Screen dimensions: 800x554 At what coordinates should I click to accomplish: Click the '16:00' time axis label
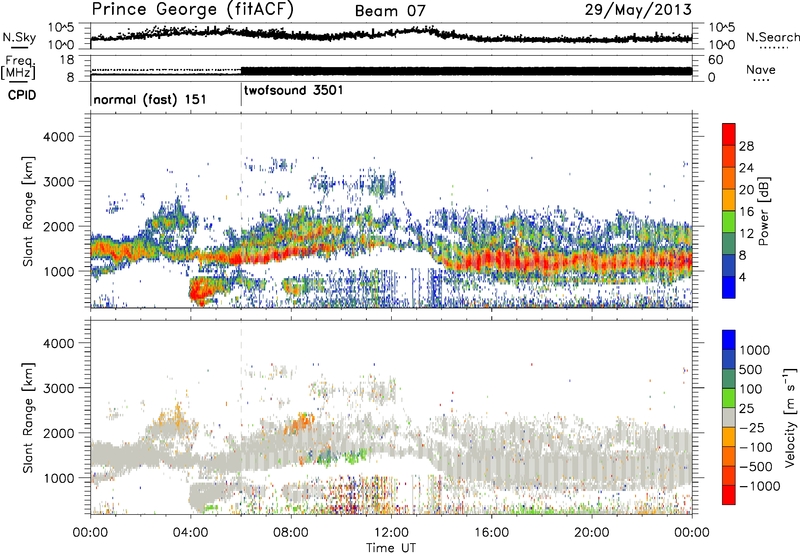[491, 533]
